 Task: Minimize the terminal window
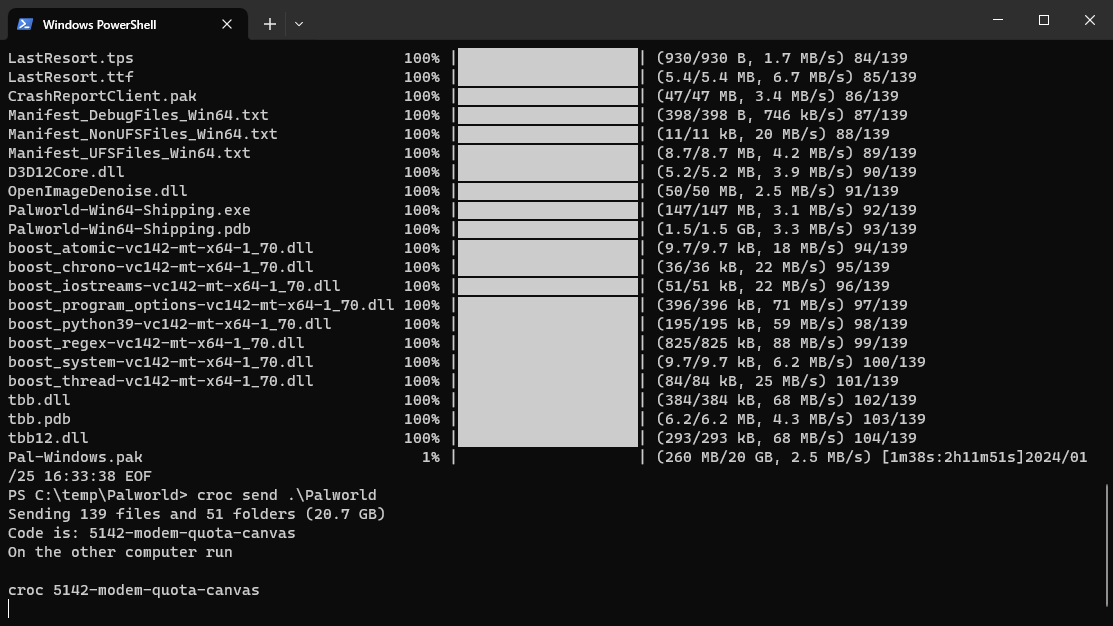(x=998, y=20)
